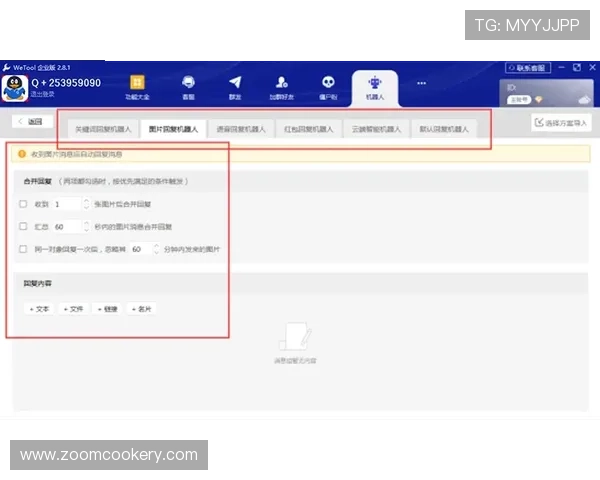This screenshot has width=600, height=480.
Task: Click the WeTool wrench logo icon
Action: pos(7,68)
